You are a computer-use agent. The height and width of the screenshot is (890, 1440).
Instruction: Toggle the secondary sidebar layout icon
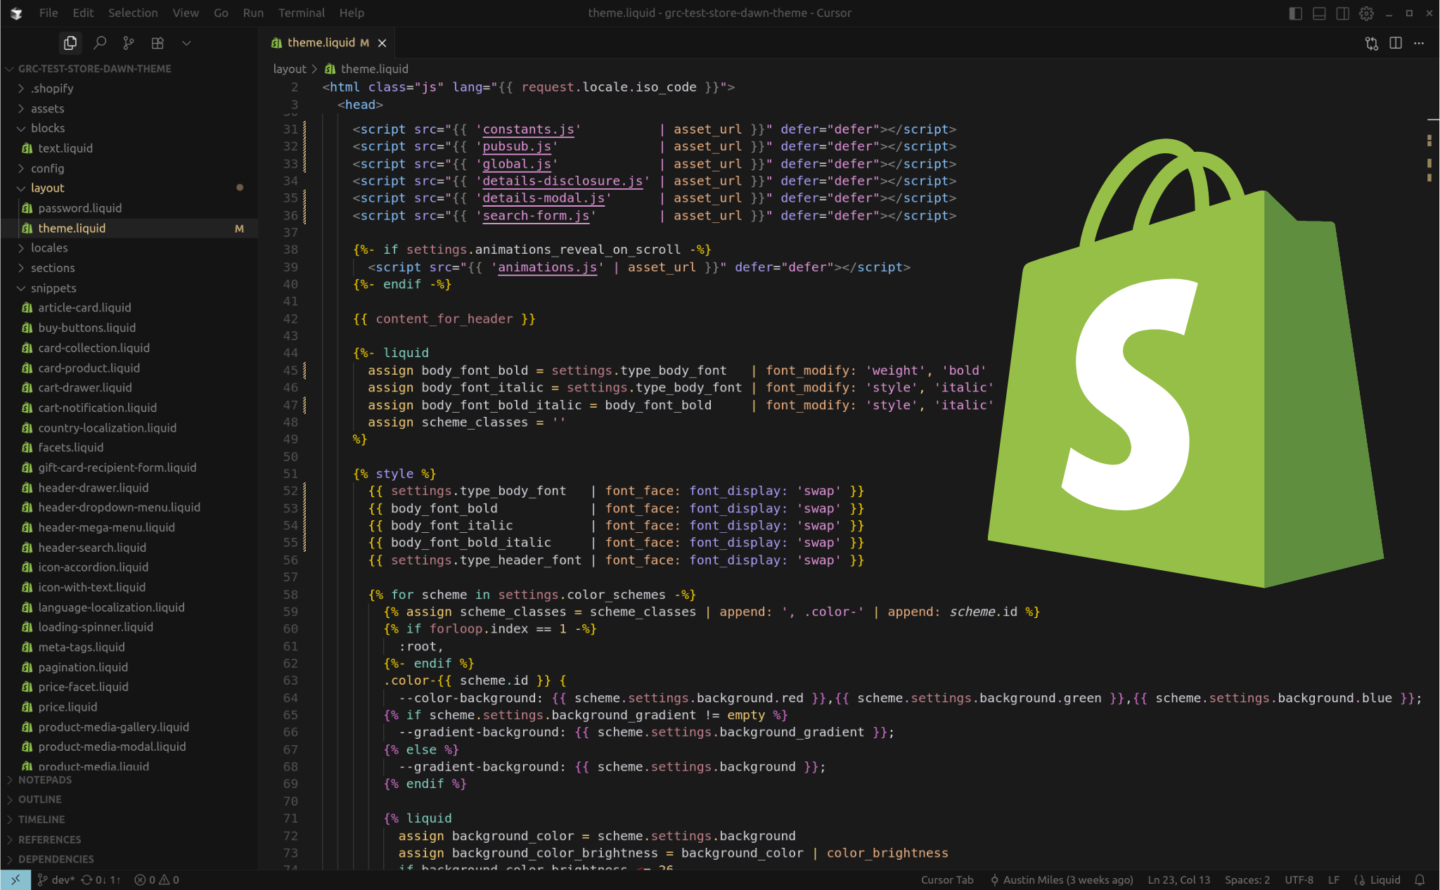(1343, 13)
